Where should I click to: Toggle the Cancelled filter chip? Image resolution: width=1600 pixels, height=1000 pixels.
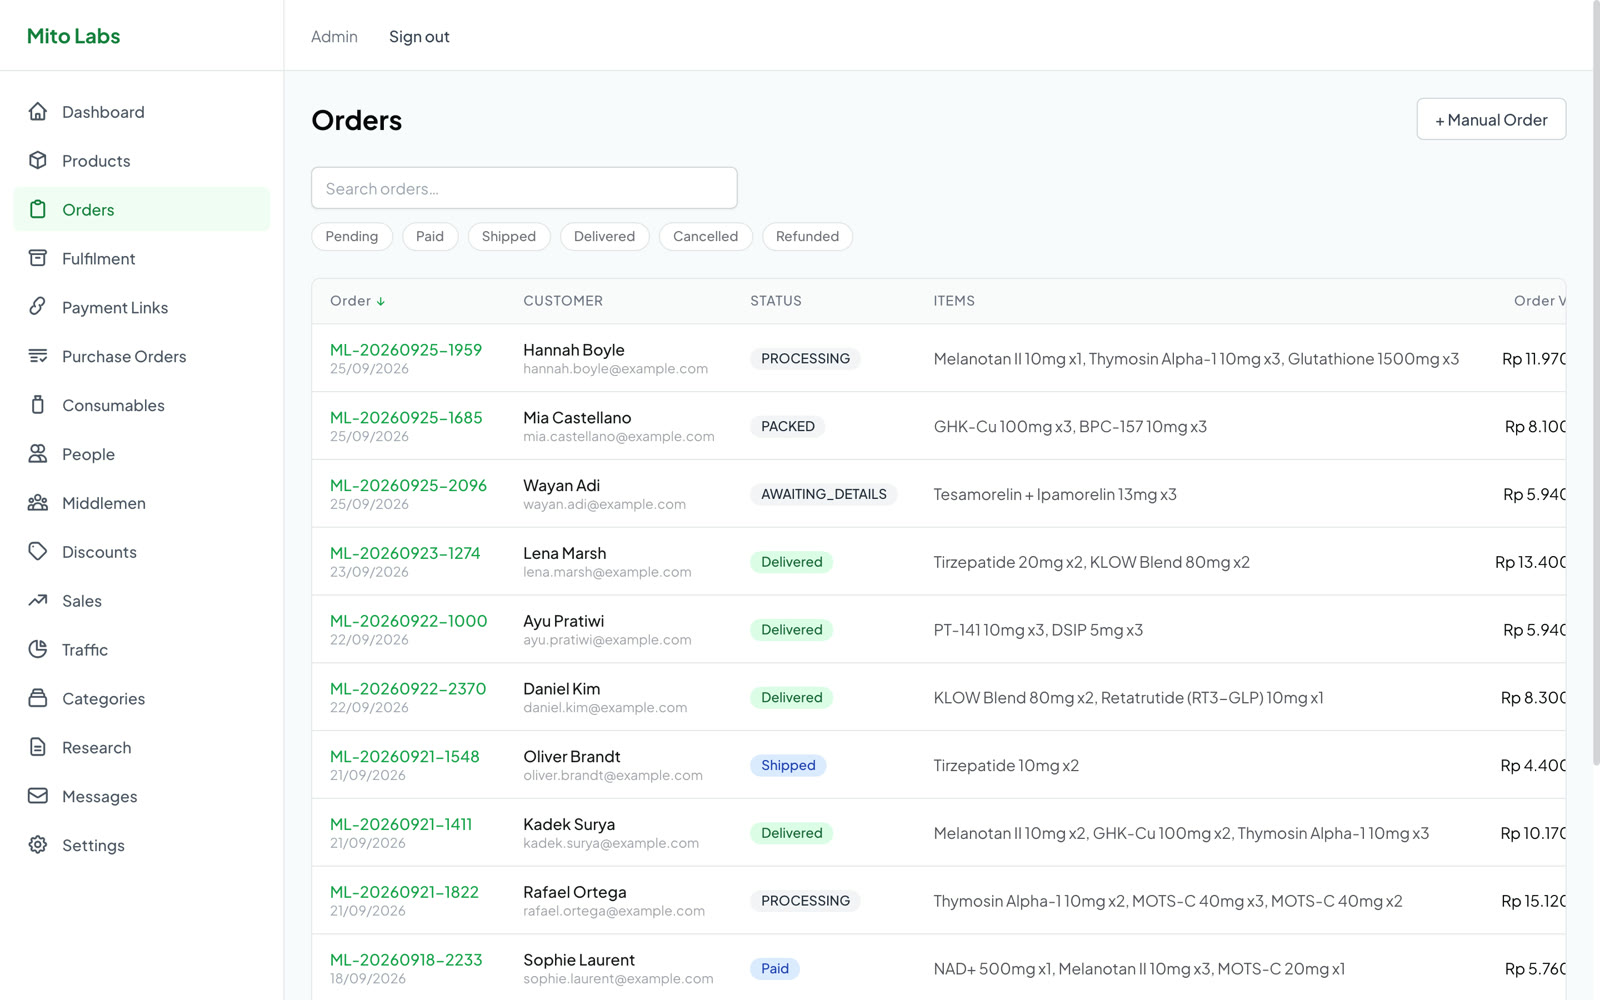click(706, 237)
